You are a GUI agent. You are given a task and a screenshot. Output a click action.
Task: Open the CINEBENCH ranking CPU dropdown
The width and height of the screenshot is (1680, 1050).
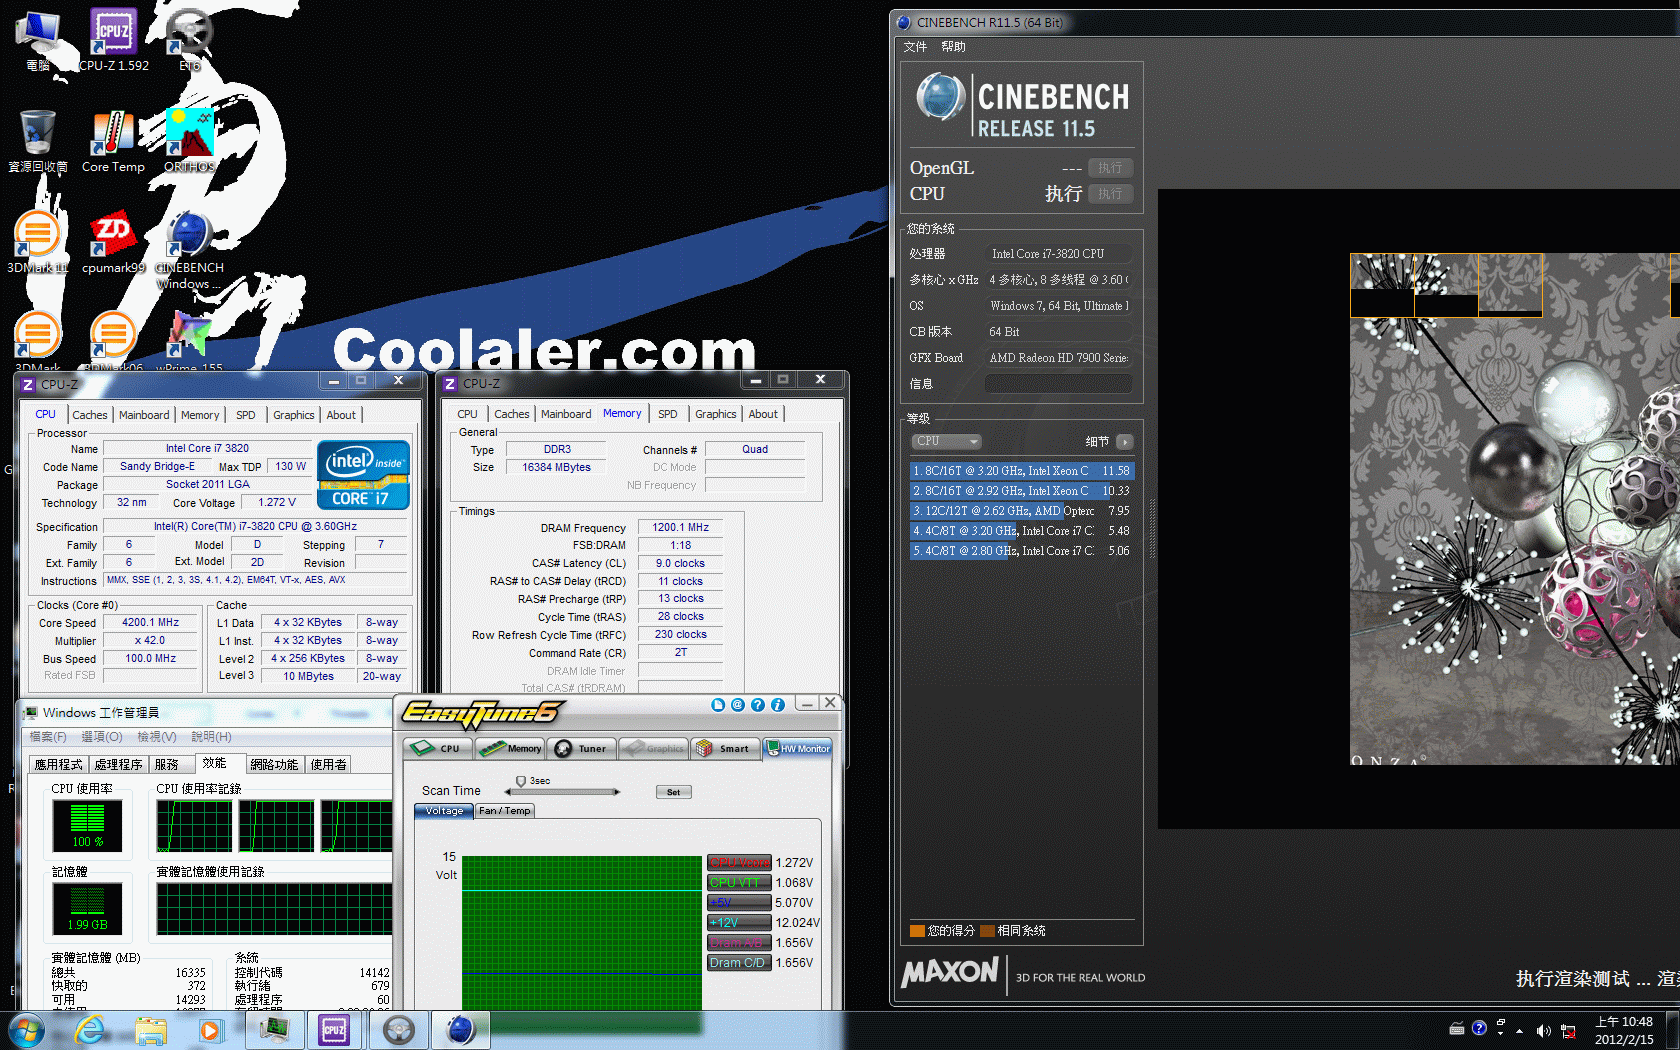coord(945,441)
